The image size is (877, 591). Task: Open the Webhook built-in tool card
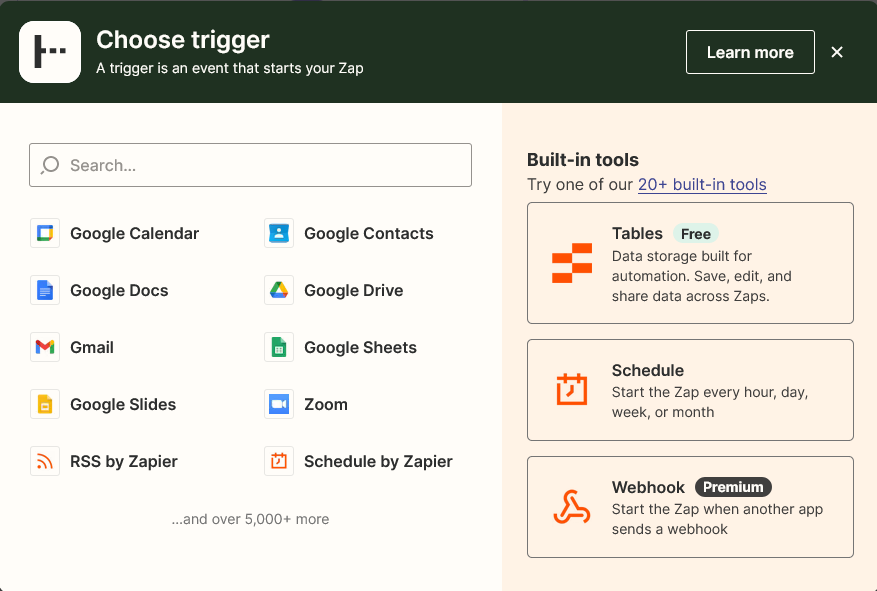pyautogui.click(x=690, y=507)
